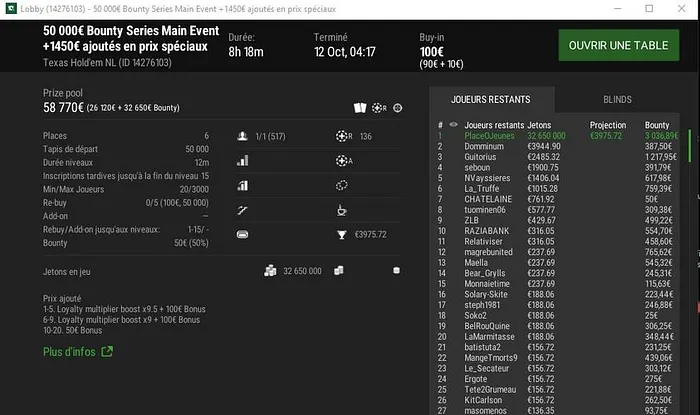
Task: Click the external link icon beside Plus d'infos
Action: pos(107,352)
